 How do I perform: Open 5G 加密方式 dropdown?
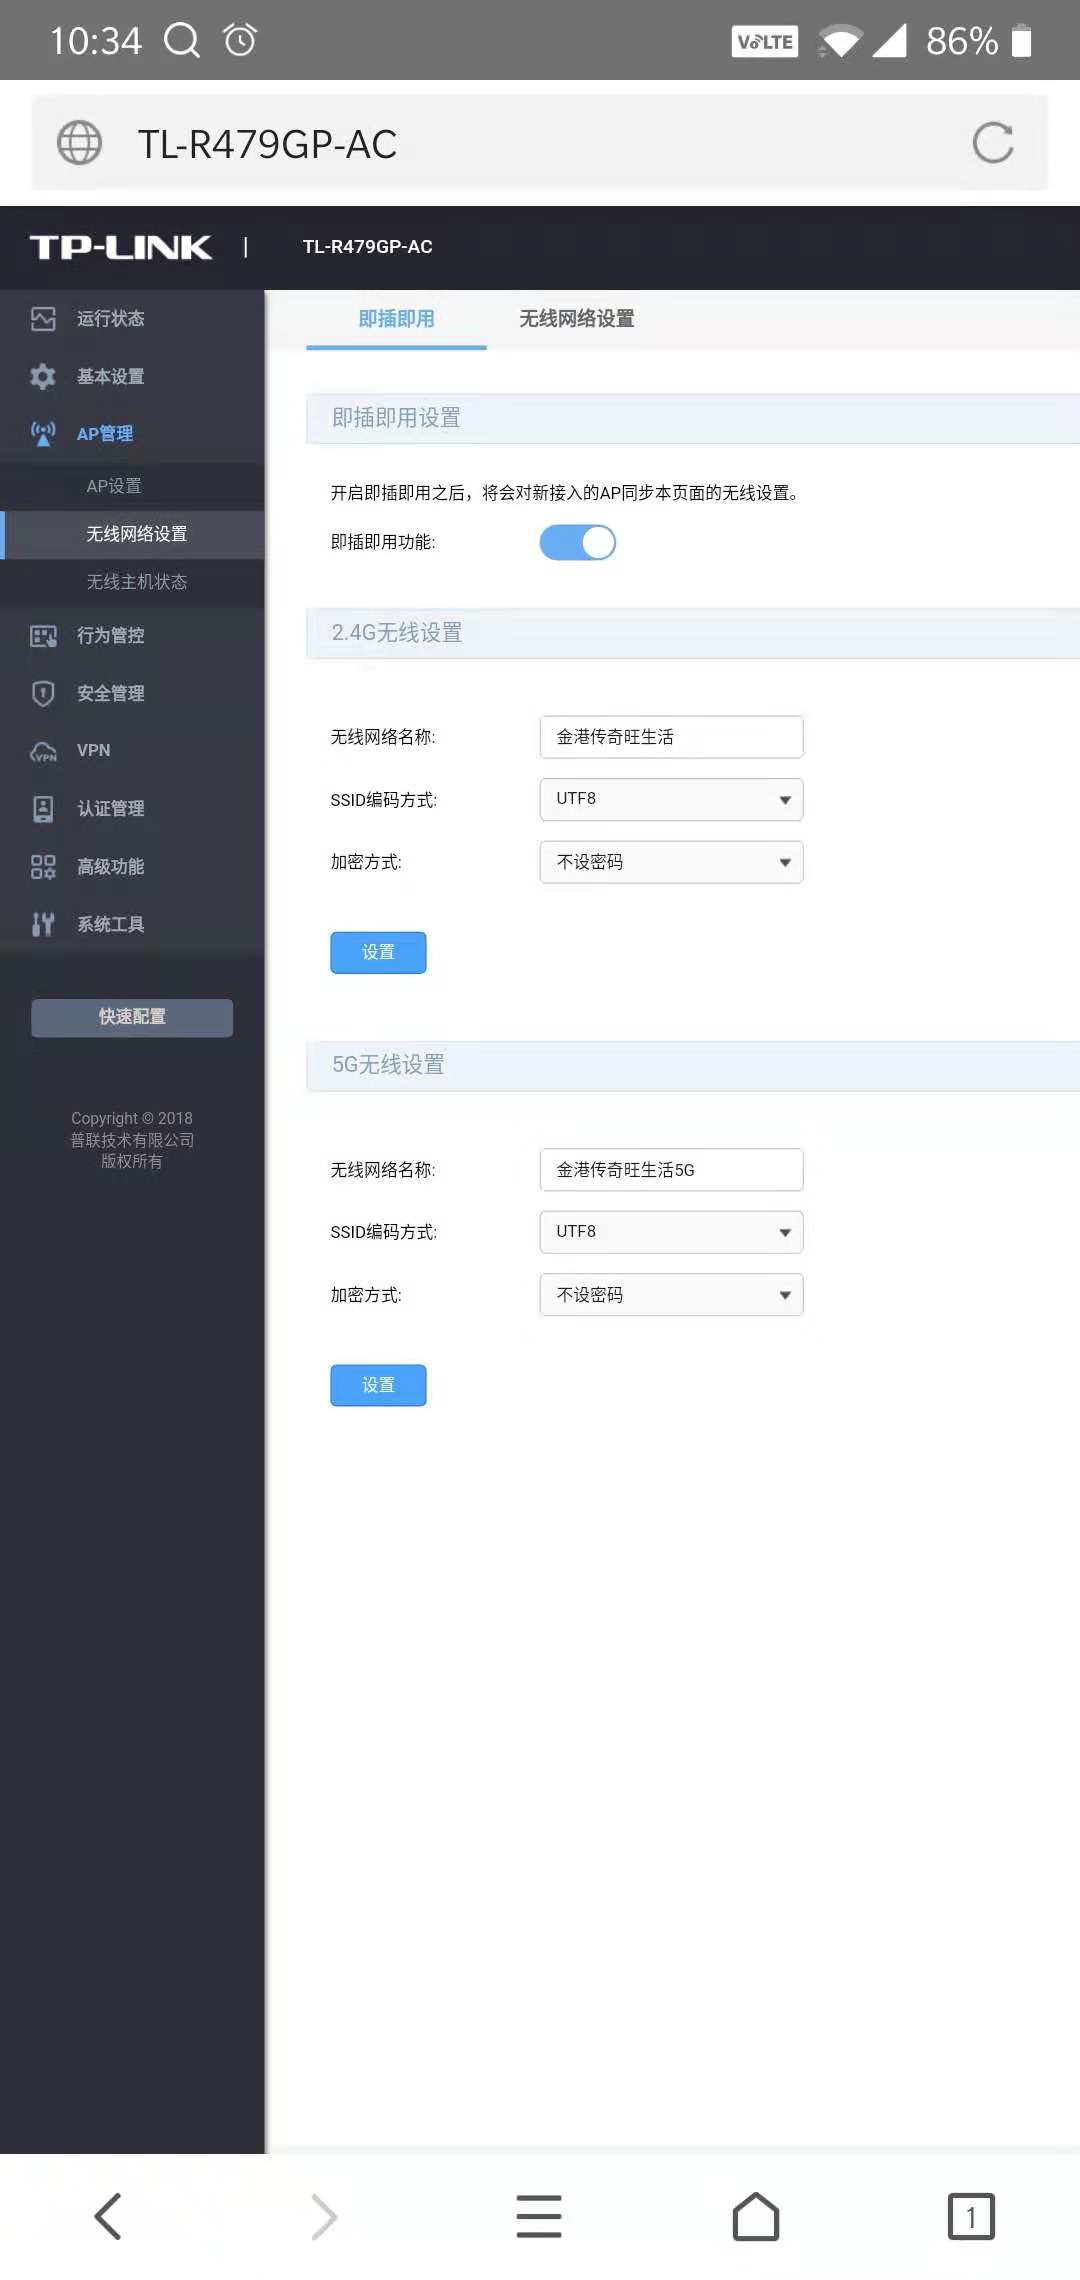click(x=671, y=1295)
